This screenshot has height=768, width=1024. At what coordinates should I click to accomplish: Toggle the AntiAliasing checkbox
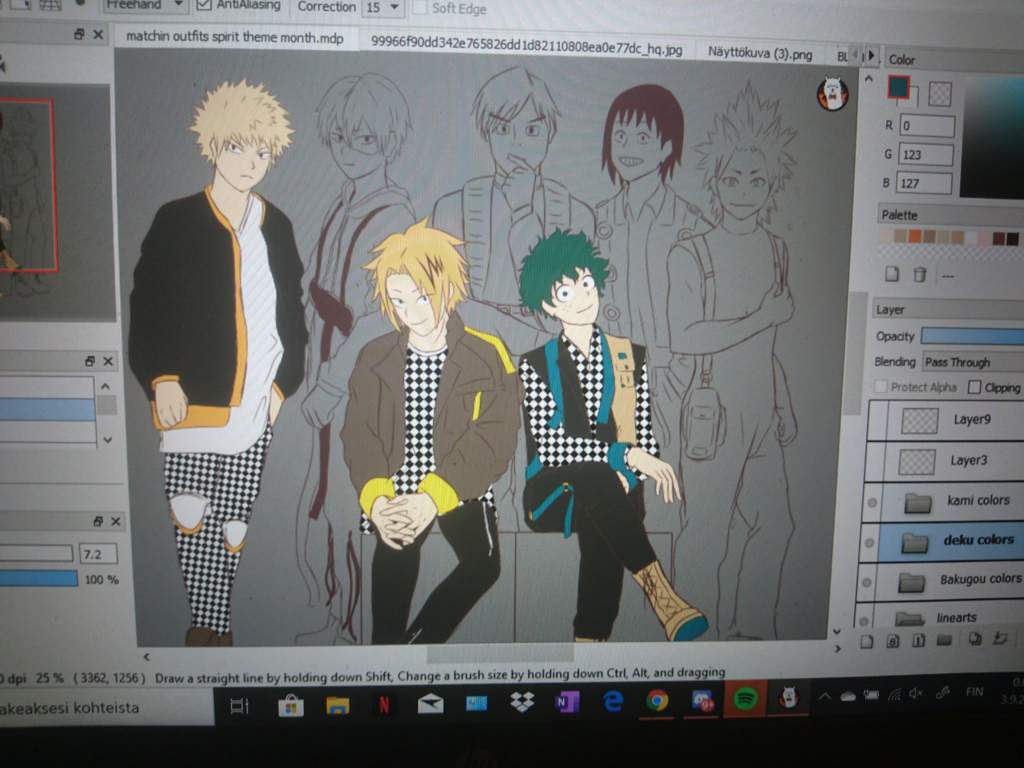(x=204, y=6)
